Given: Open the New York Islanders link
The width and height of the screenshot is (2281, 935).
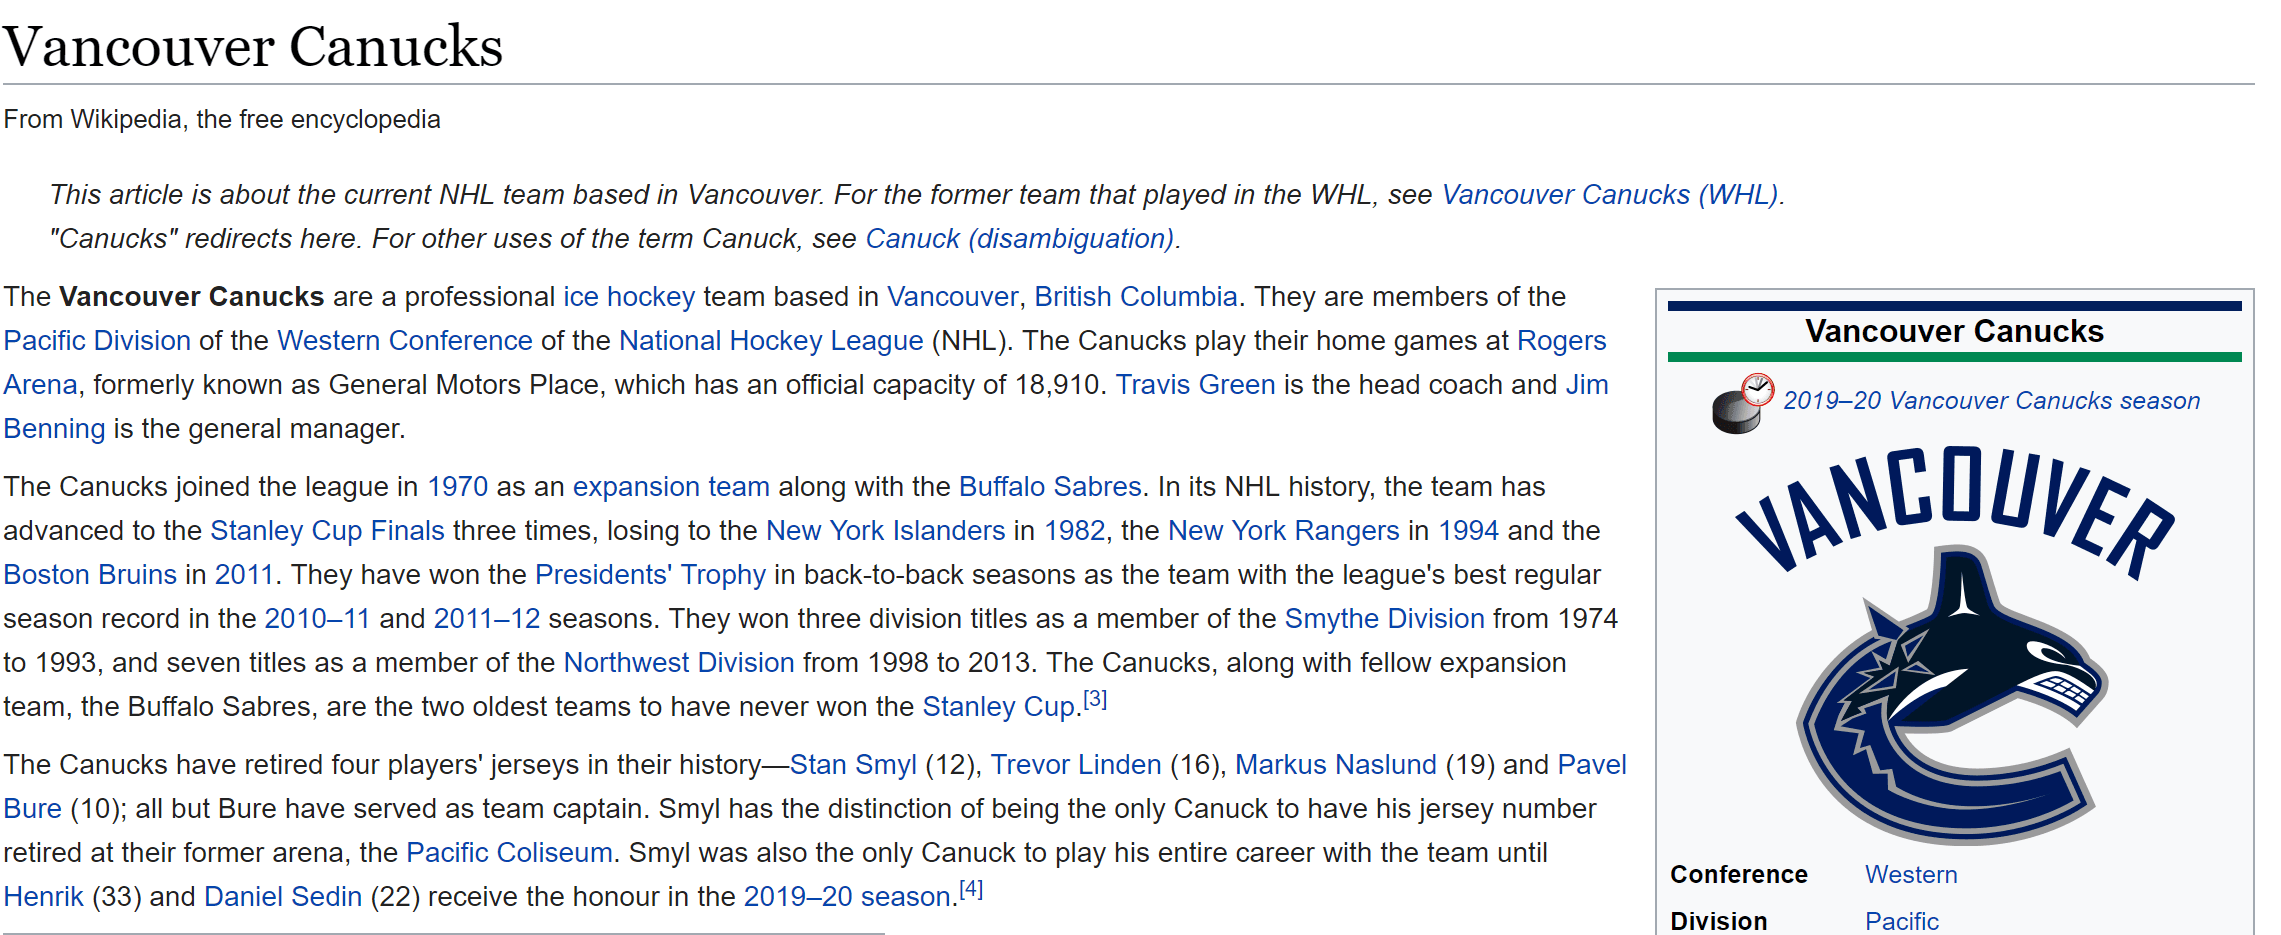Looking at the screenshot, I should coord(885,531).
